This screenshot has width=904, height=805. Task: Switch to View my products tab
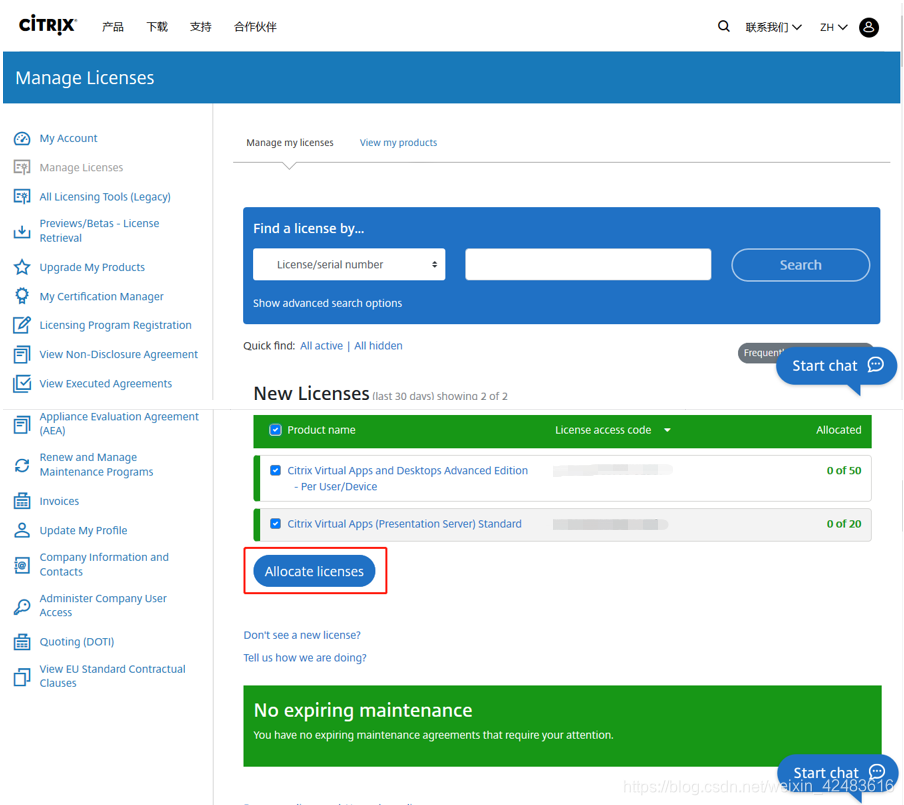[398, 142]
